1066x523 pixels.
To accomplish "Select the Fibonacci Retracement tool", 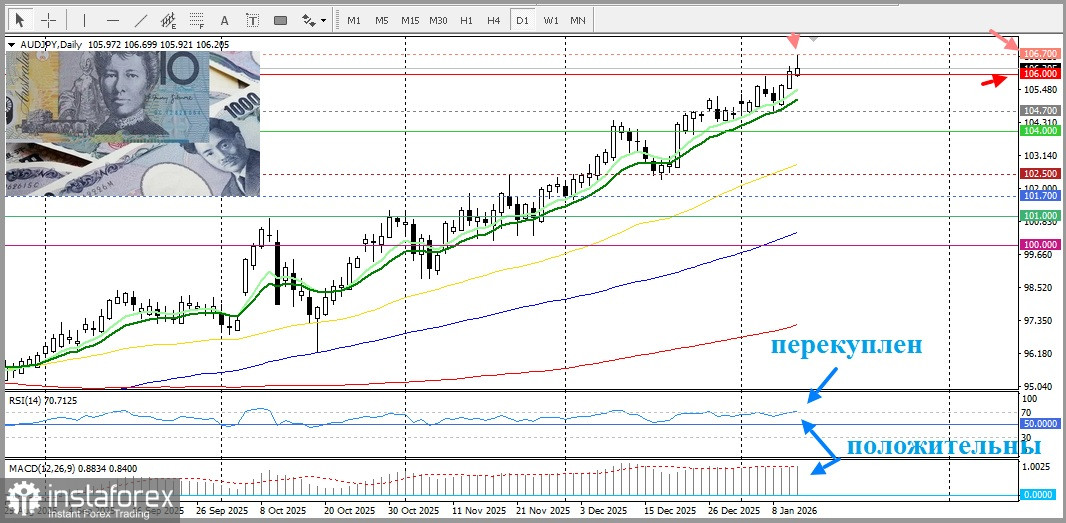I will pyautogui.click(x=197, y=20).
